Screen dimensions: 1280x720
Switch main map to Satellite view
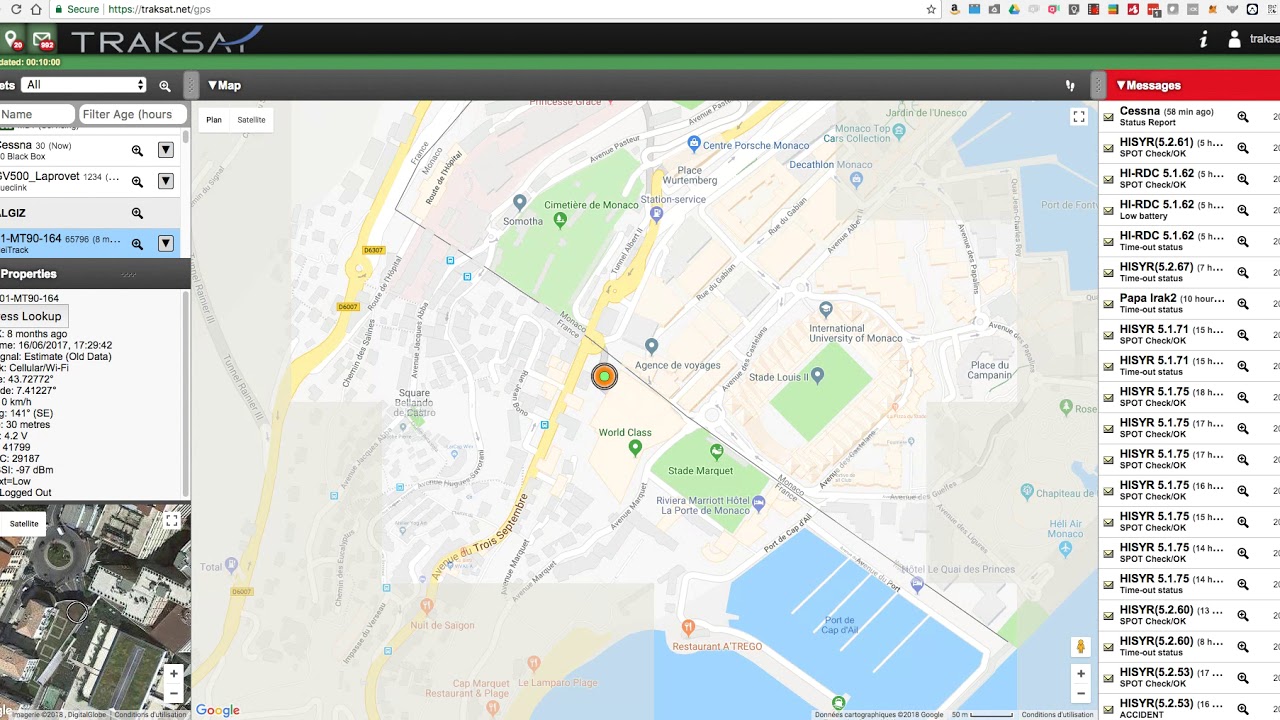[x=251, y=120]
